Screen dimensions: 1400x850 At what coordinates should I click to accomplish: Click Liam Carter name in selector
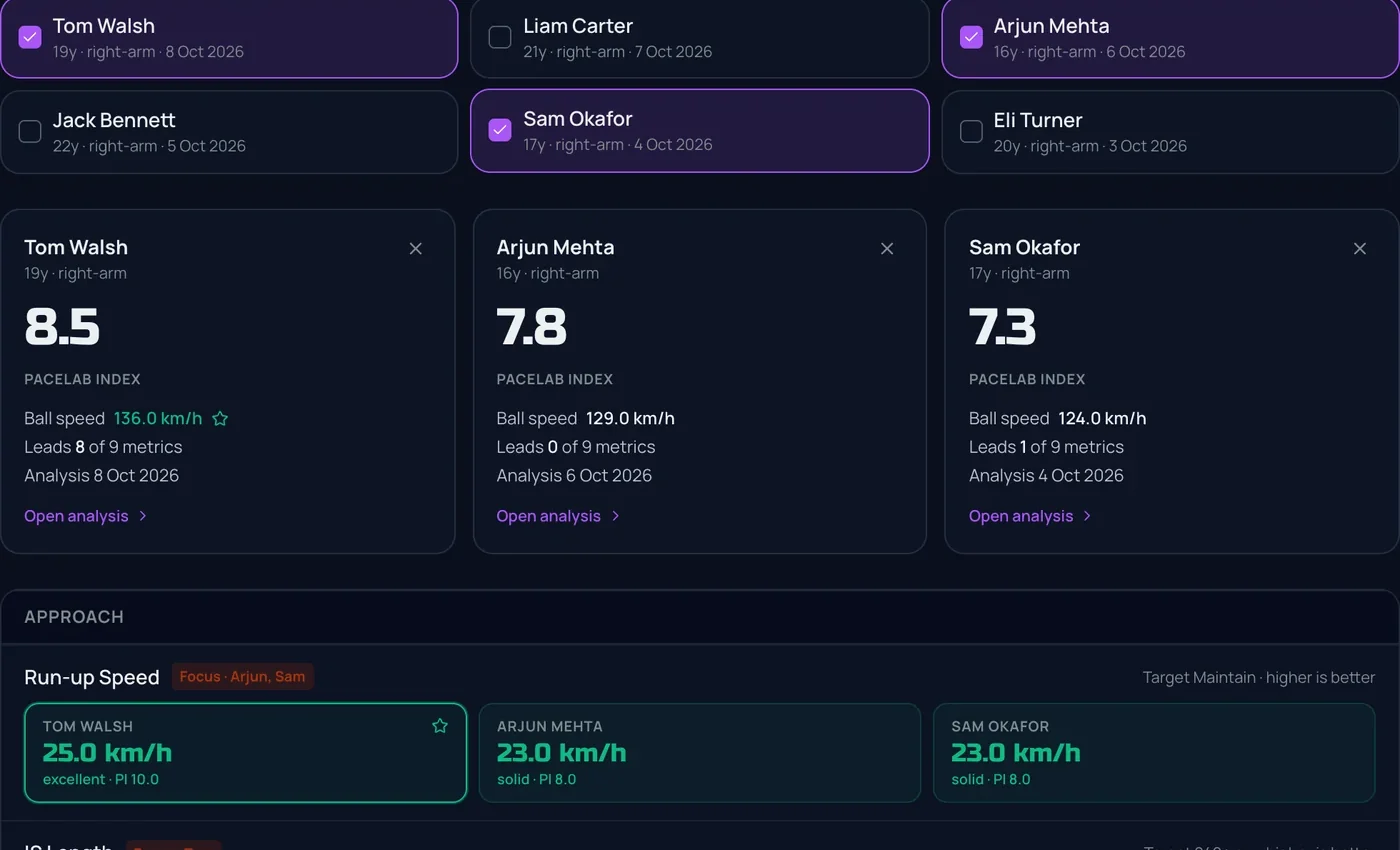click(578, 26)
